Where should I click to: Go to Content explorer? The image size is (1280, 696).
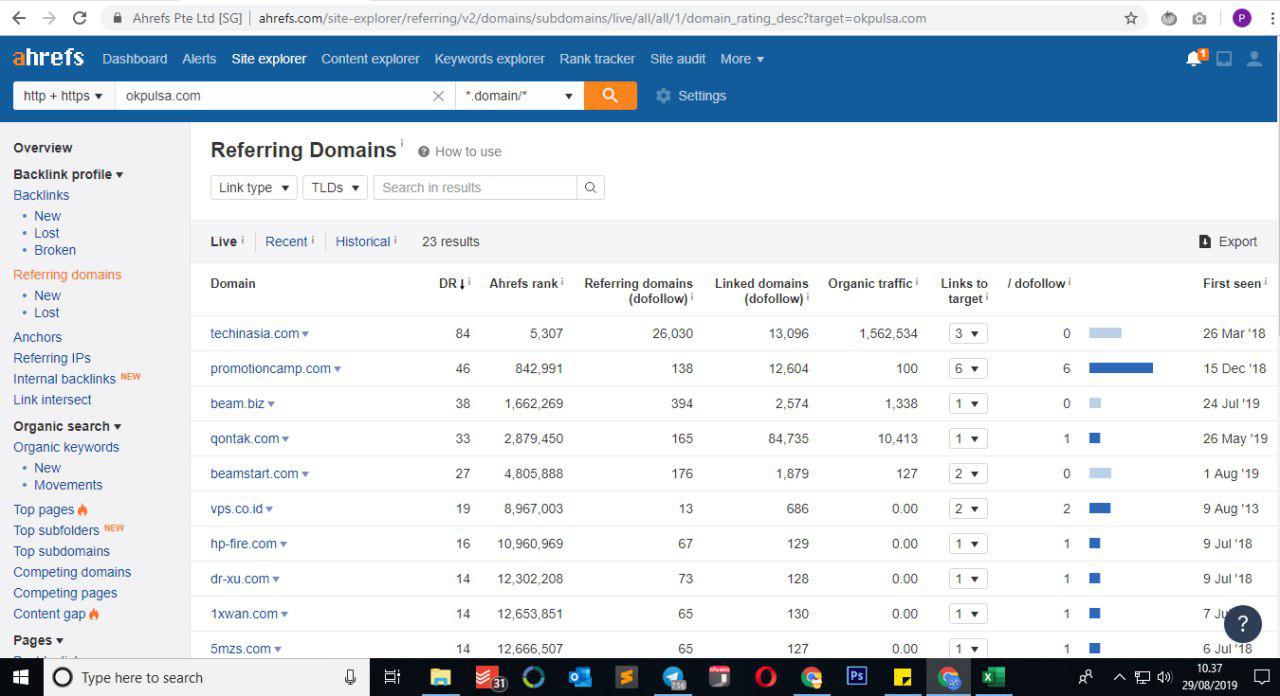(370, 59)
